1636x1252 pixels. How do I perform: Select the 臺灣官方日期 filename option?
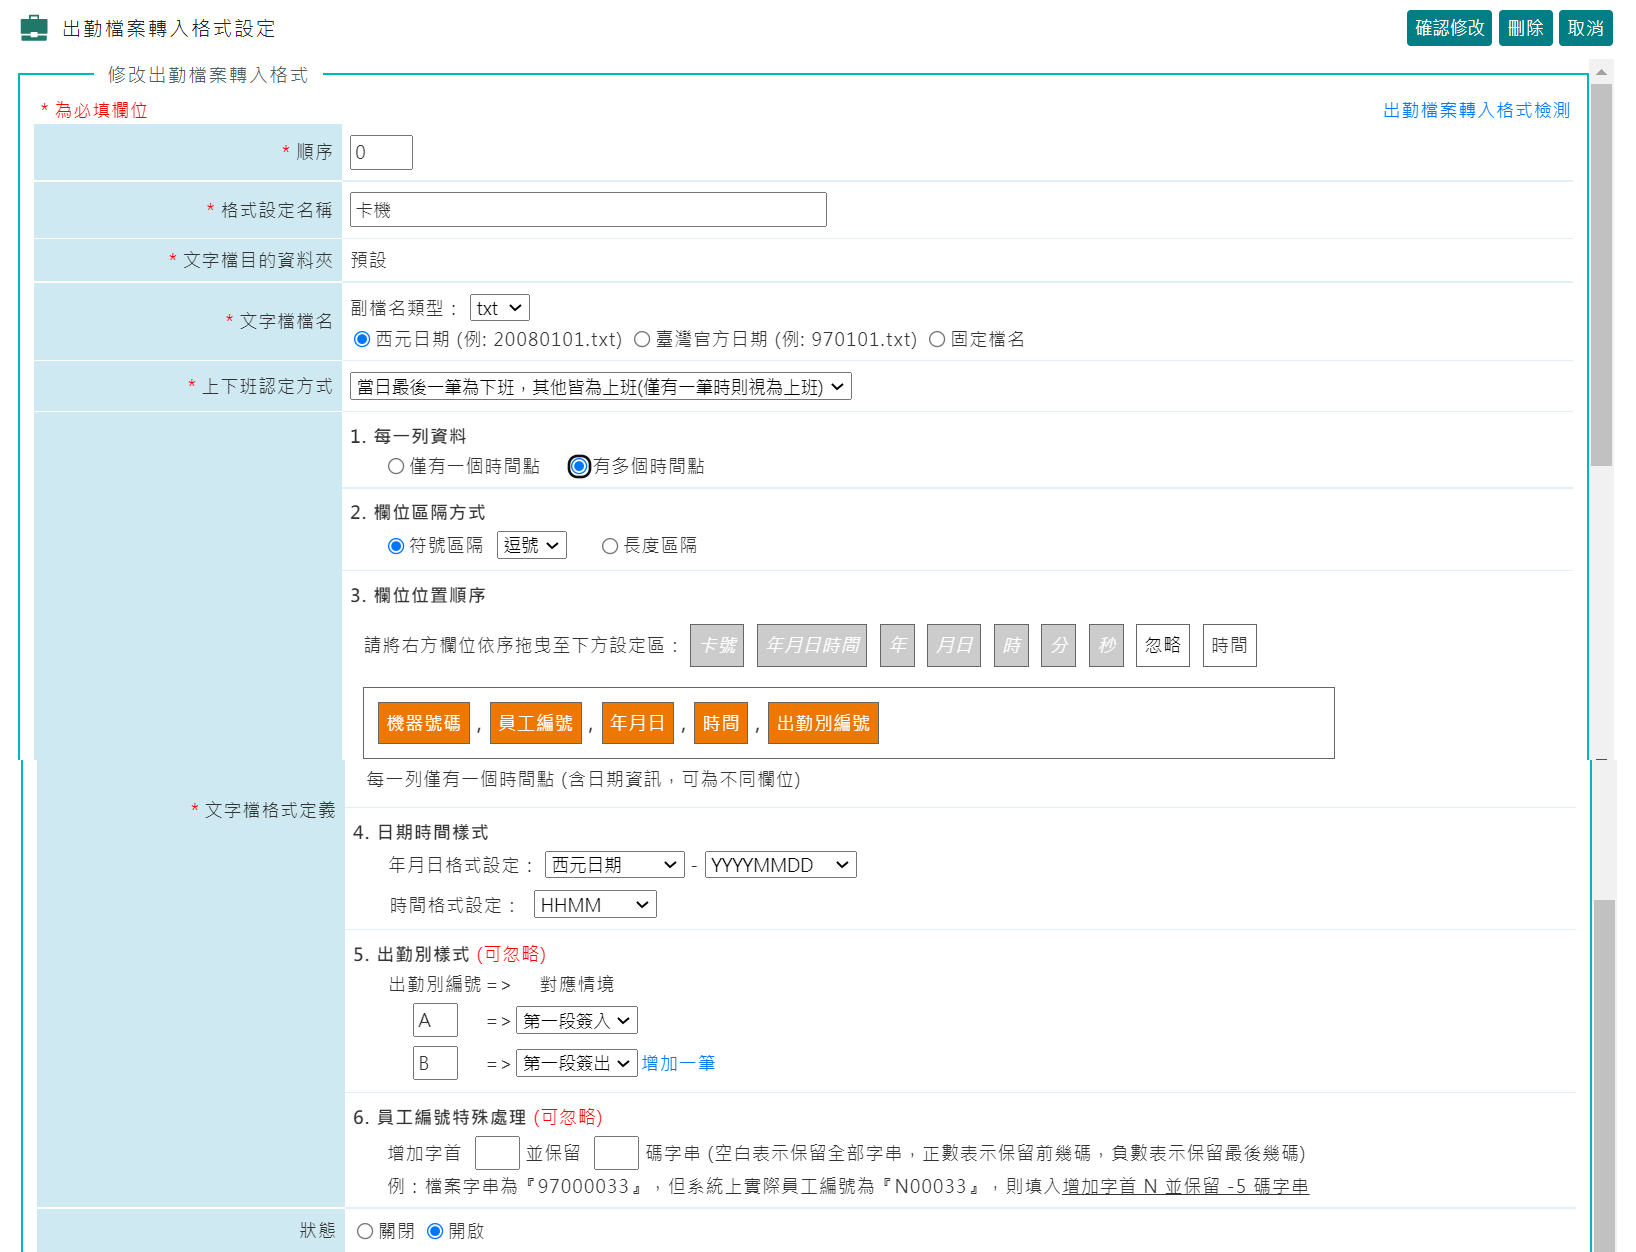[x=642, y=339]
